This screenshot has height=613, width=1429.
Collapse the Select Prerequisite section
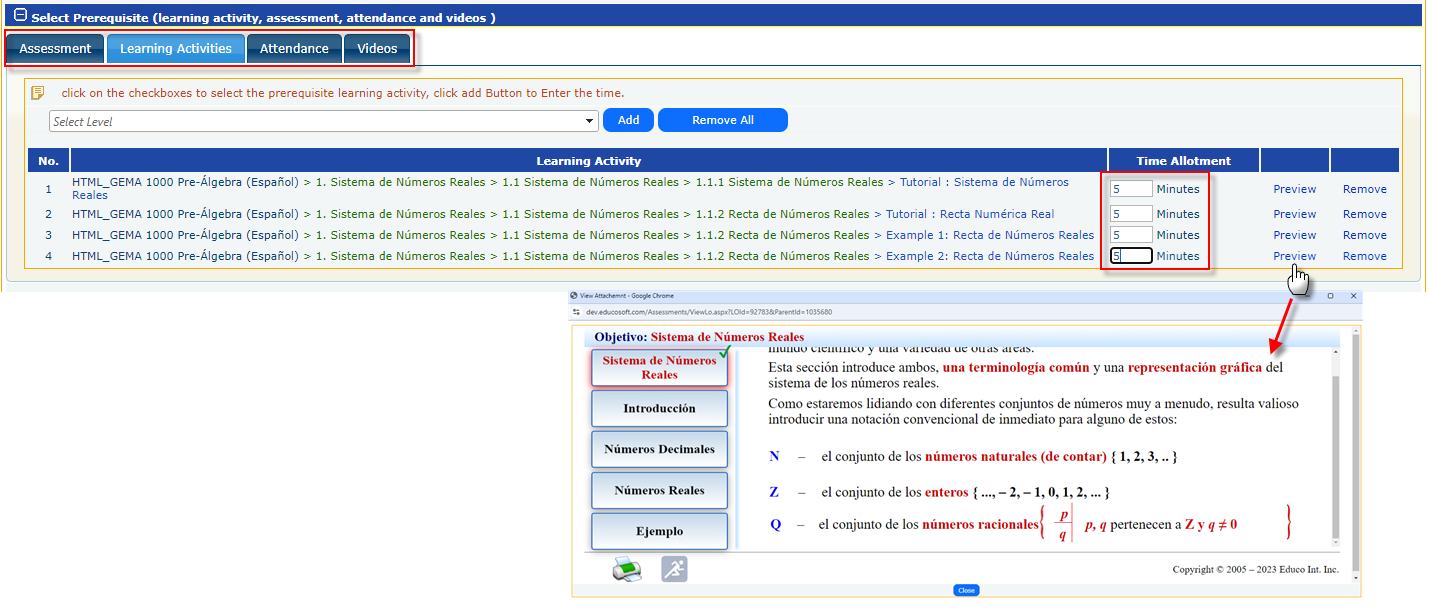(20, 16)
